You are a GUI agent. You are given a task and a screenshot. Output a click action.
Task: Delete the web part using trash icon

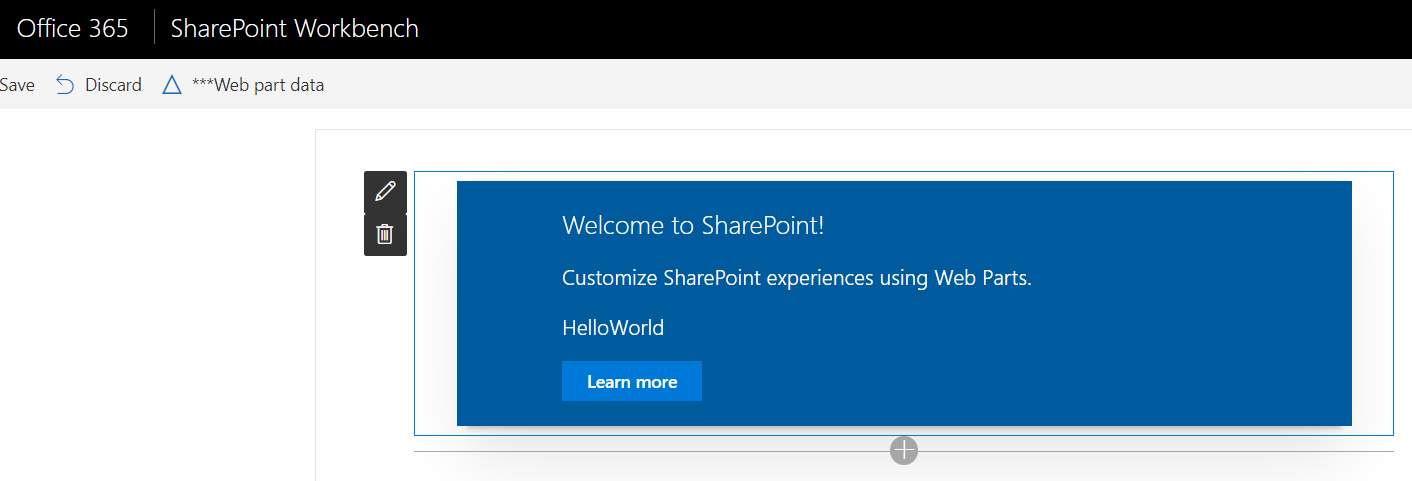pyautogui.click(x=385, y=235)
